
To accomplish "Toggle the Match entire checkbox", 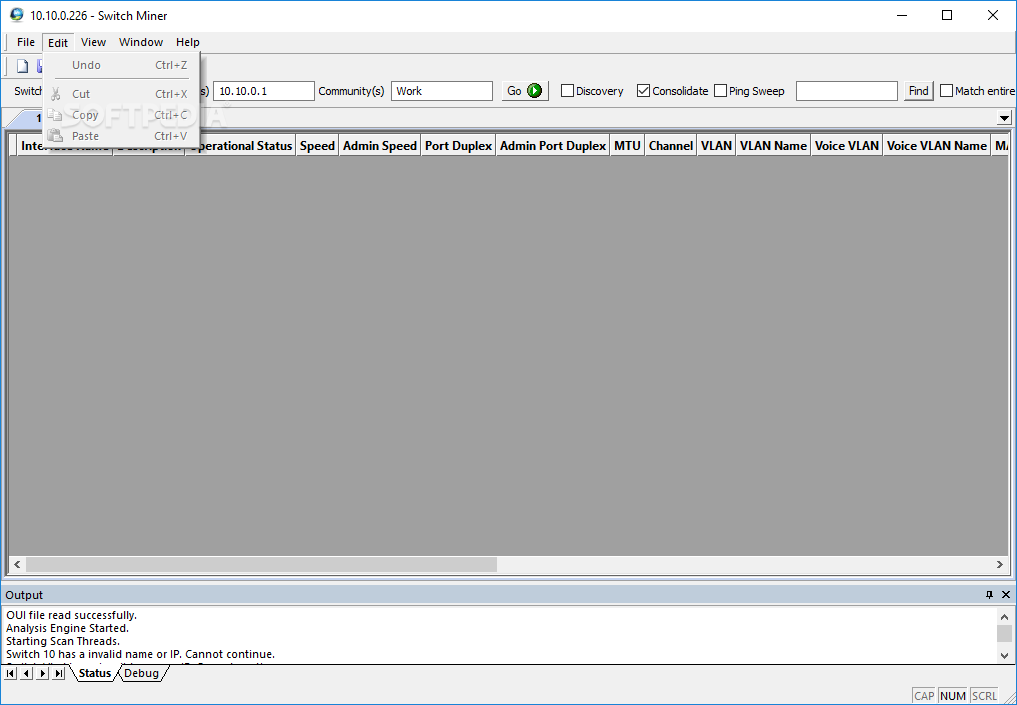I will [946, 91].
